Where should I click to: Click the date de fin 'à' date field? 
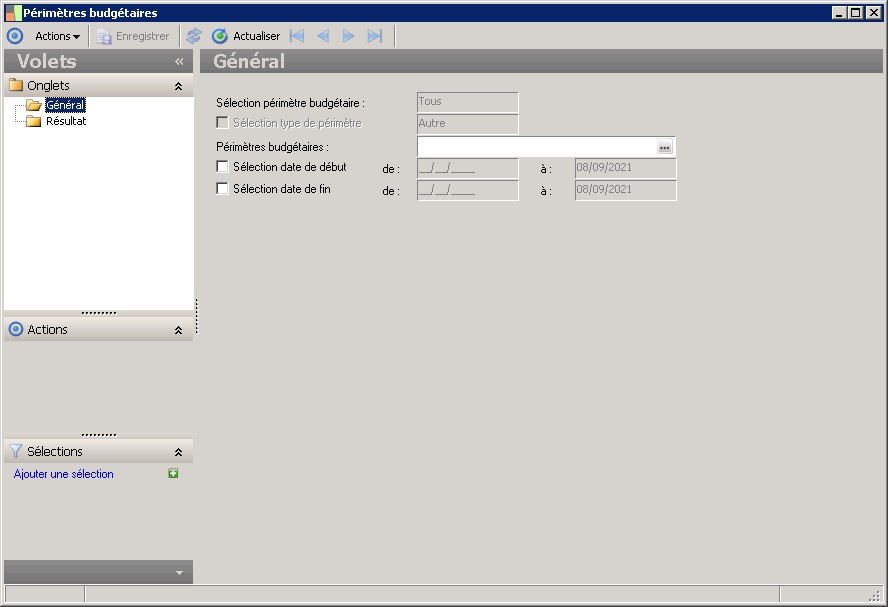click(x=625, y=190)
